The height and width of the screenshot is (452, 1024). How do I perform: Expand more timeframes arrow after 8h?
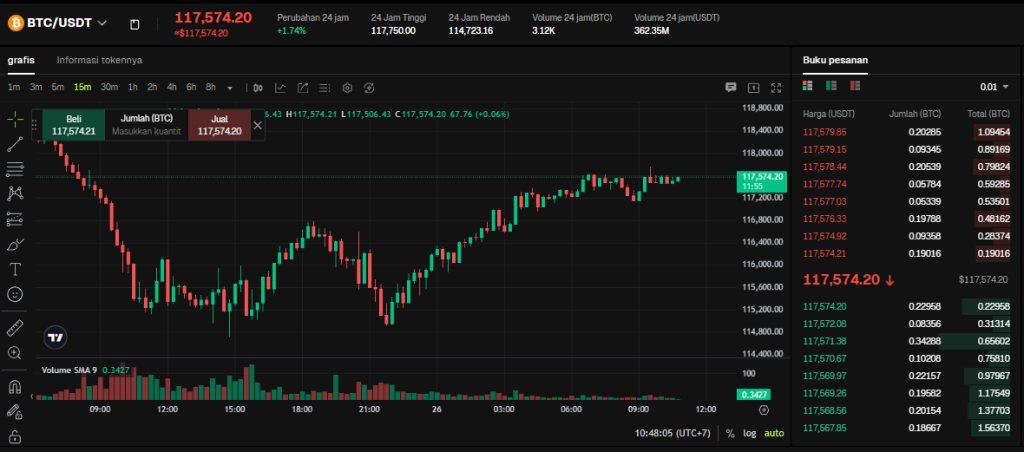point(230,87)
